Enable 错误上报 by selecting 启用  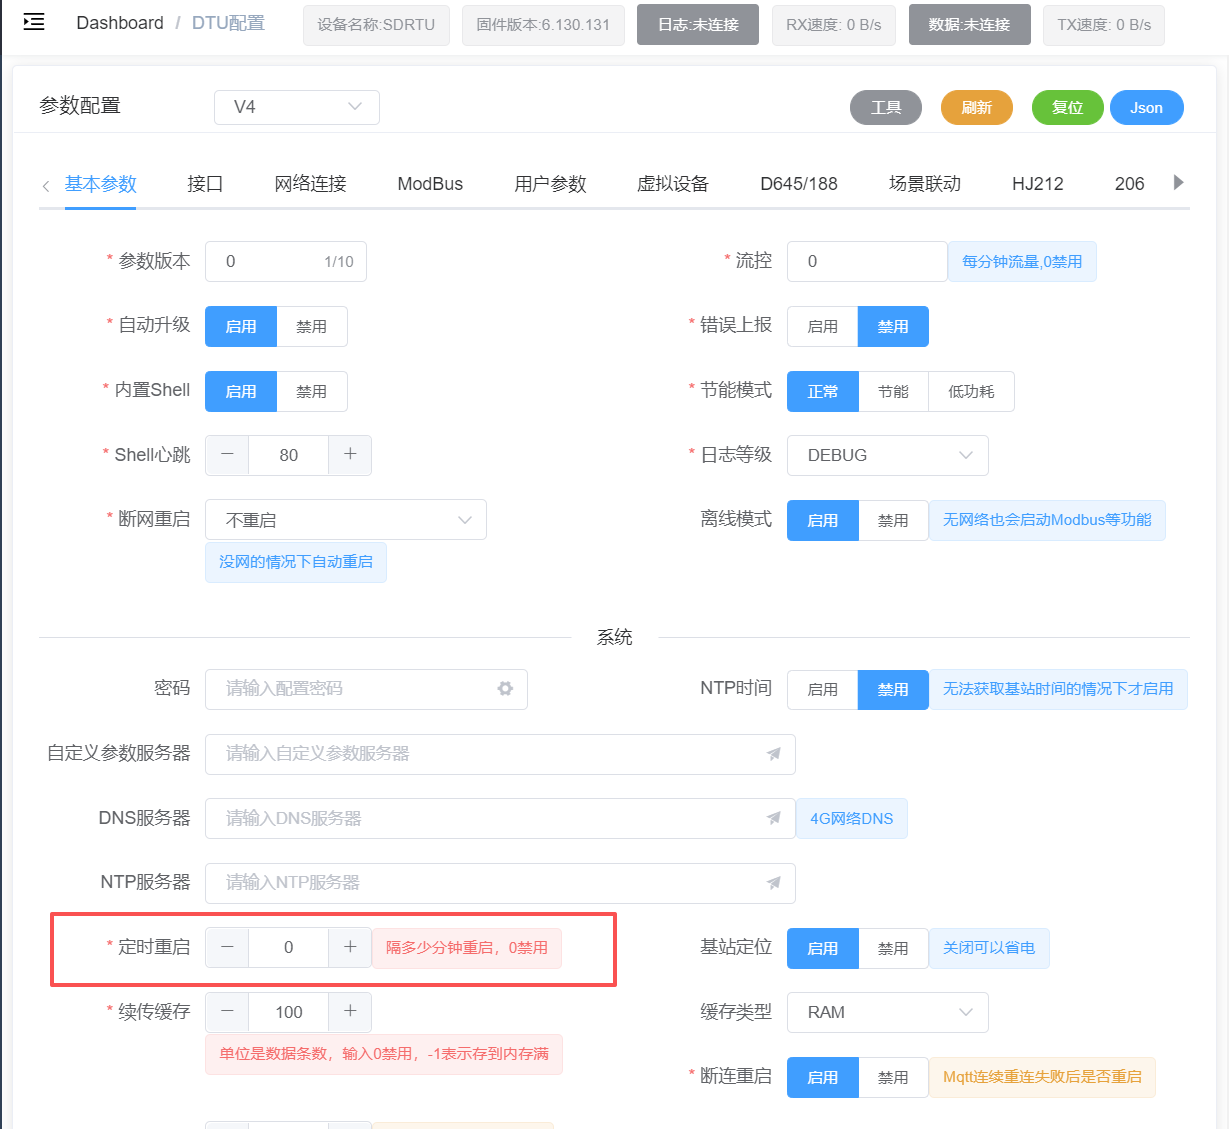822,327
